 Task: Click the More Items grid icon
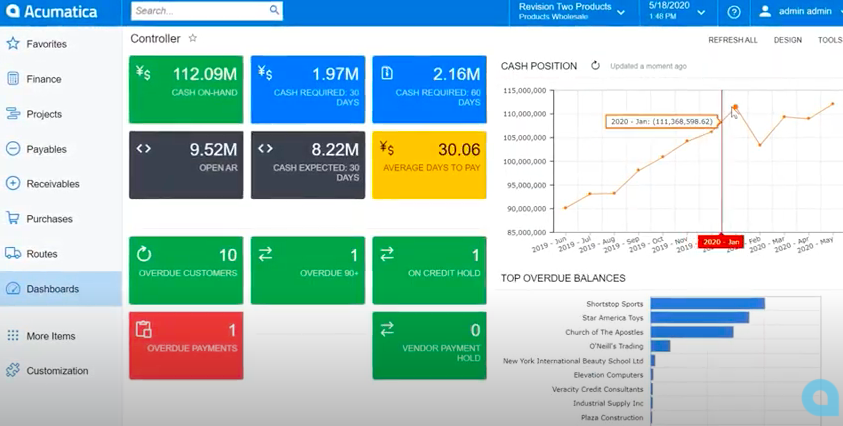(x=13, y=336)
